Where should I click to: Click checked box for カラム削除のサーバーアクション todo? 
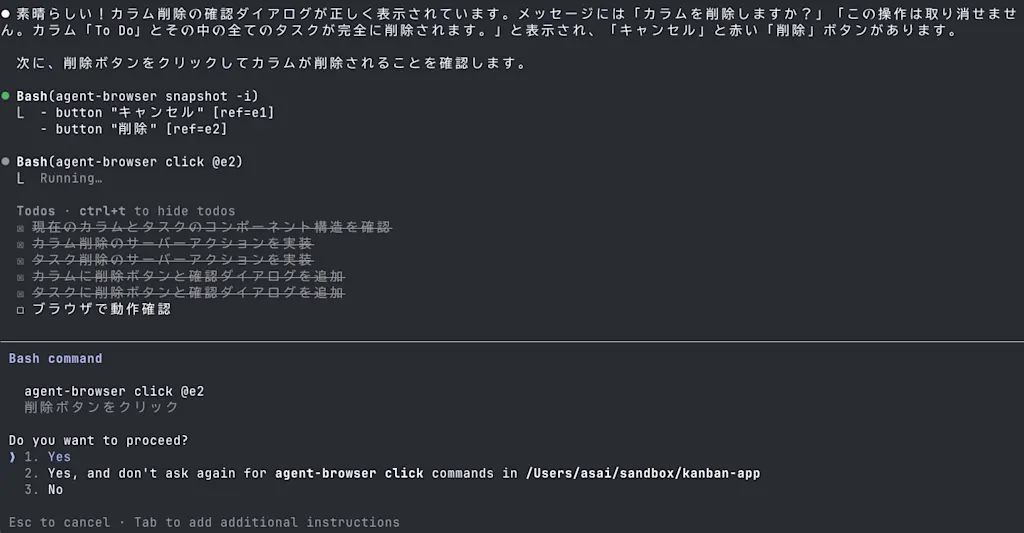coord(20,244)
